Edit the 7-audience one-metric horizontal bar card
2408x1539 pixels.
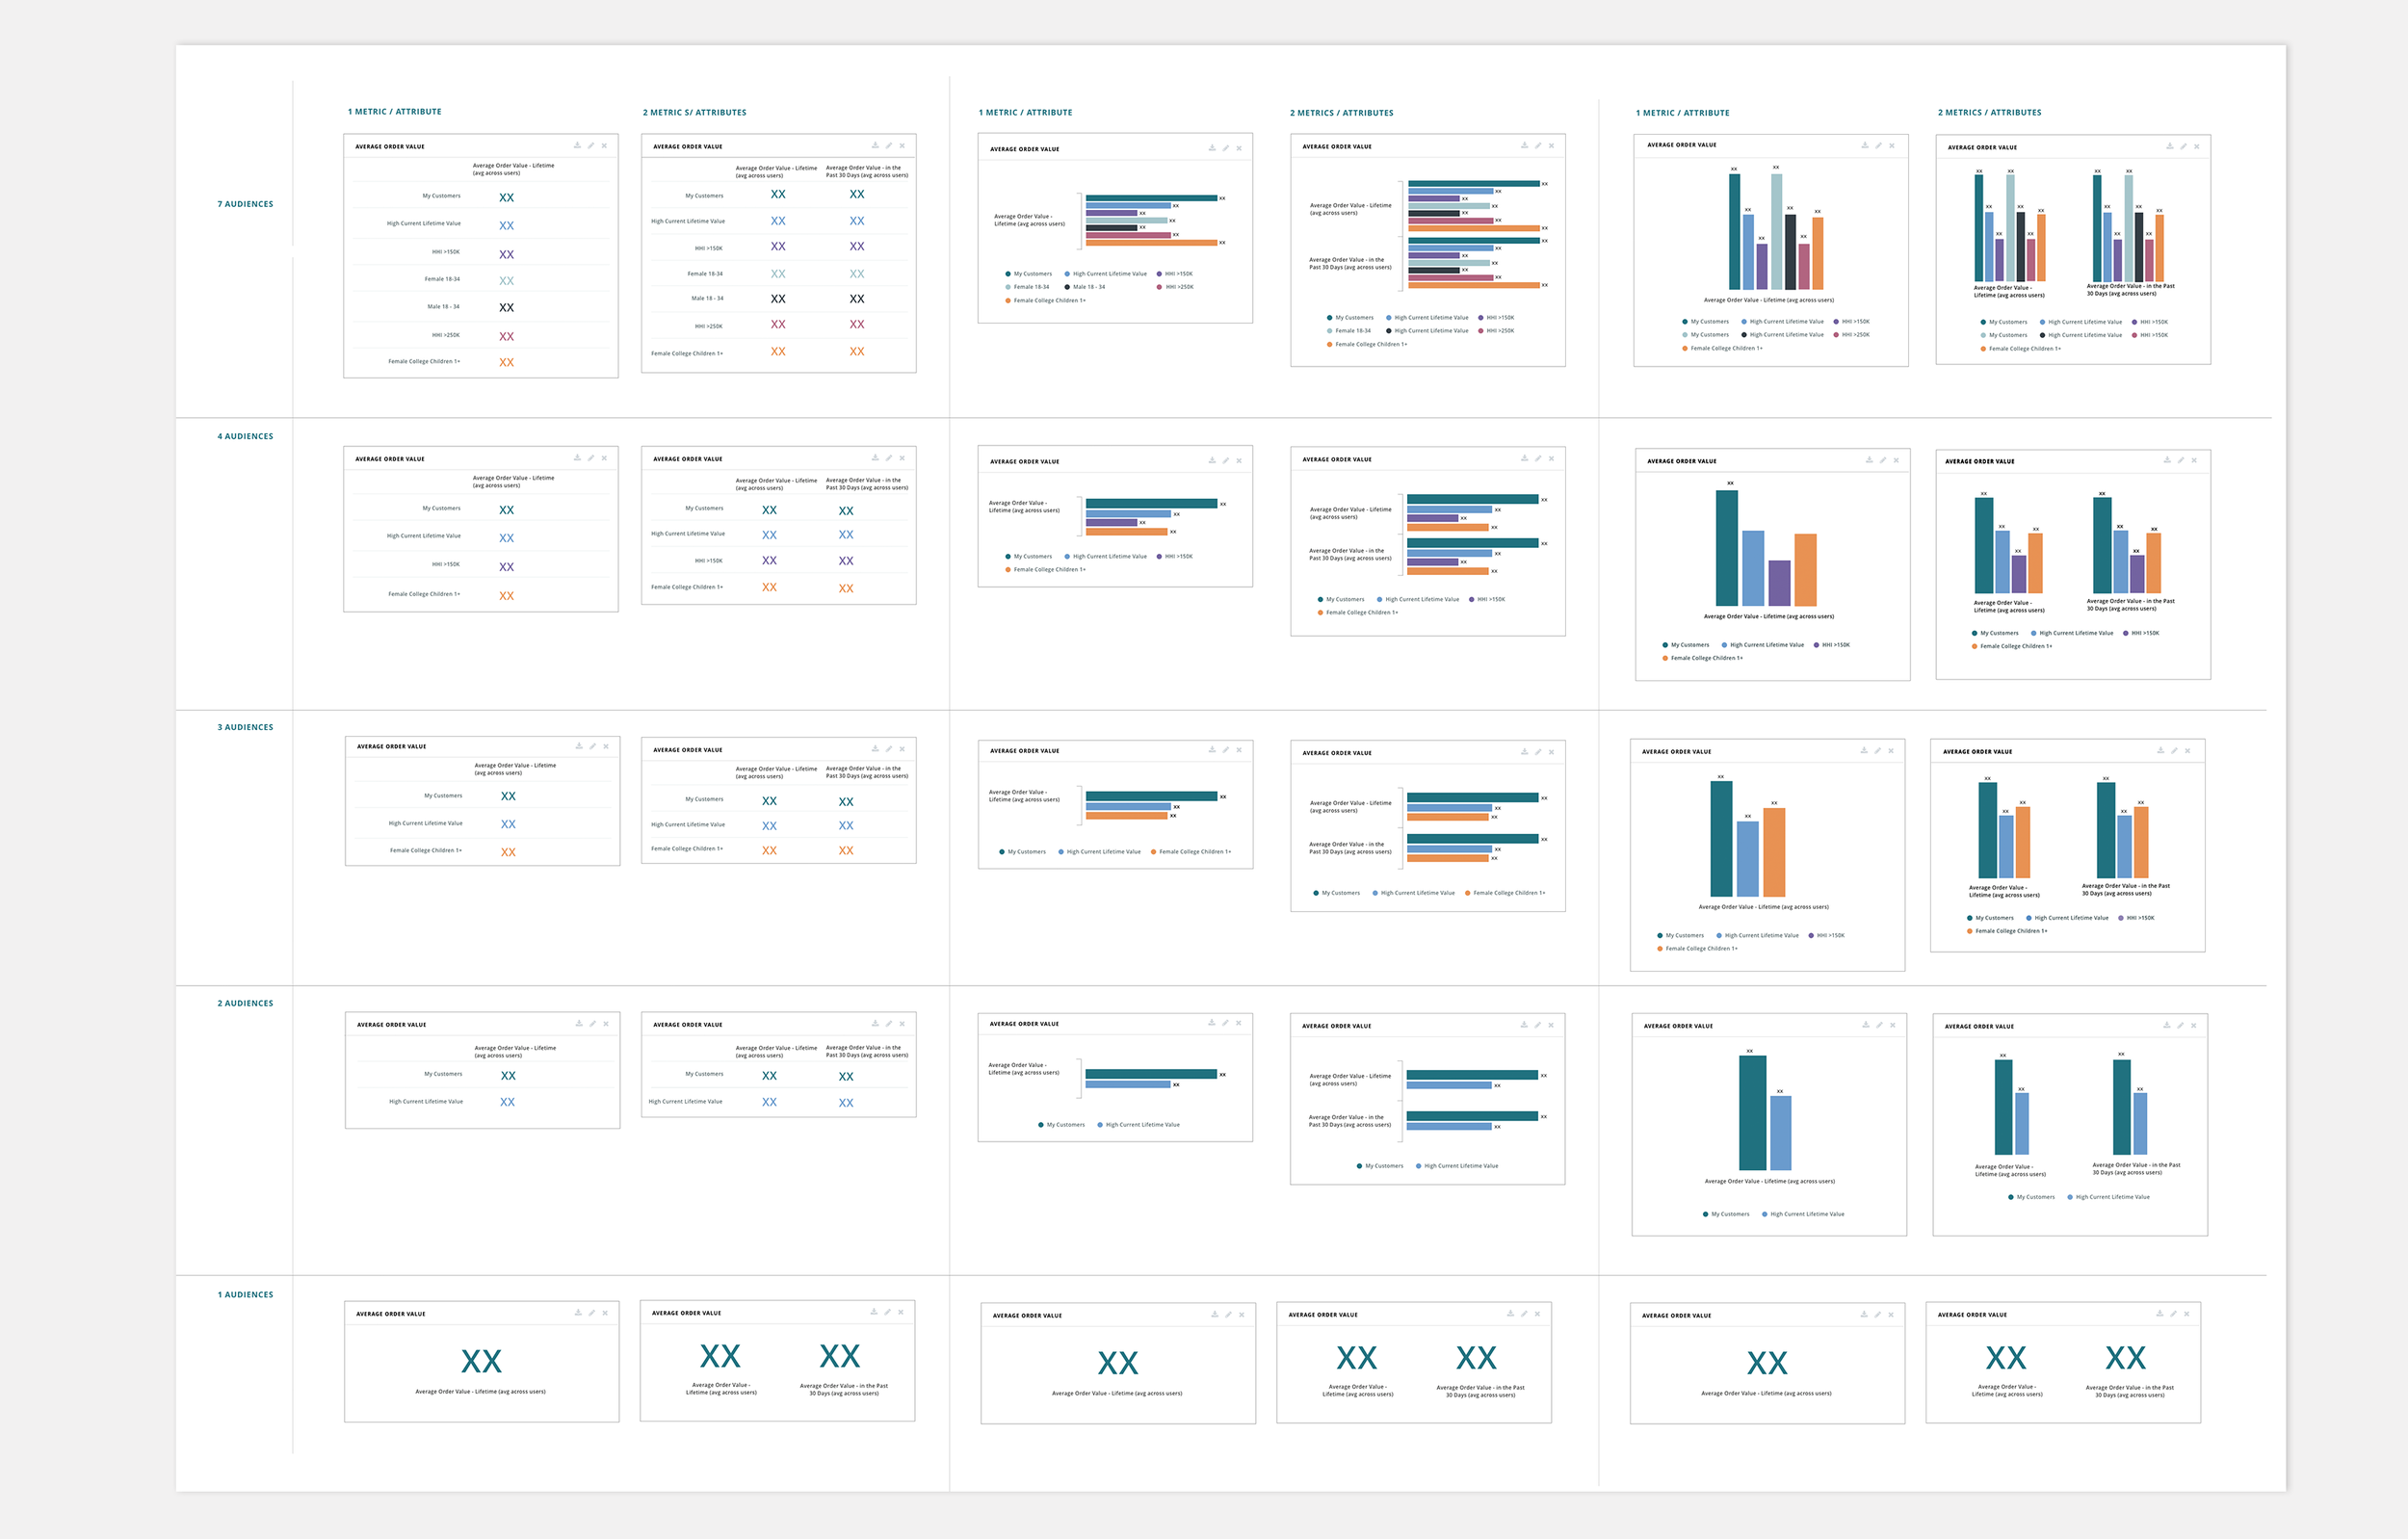click(x=1226, y=148)
